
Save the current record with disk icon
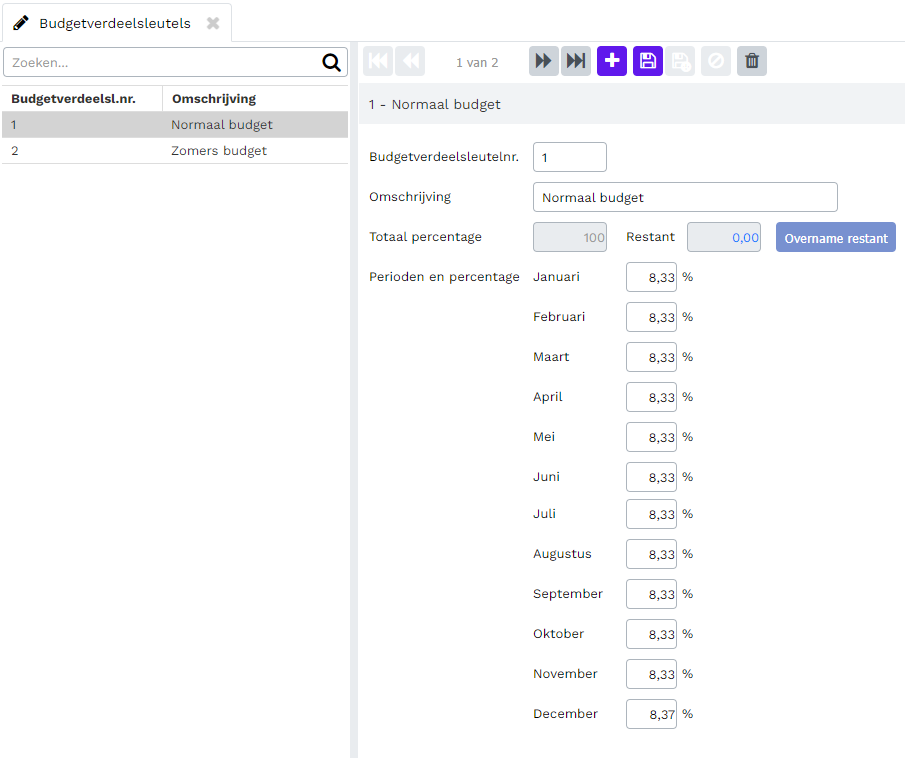pos(648,61)
